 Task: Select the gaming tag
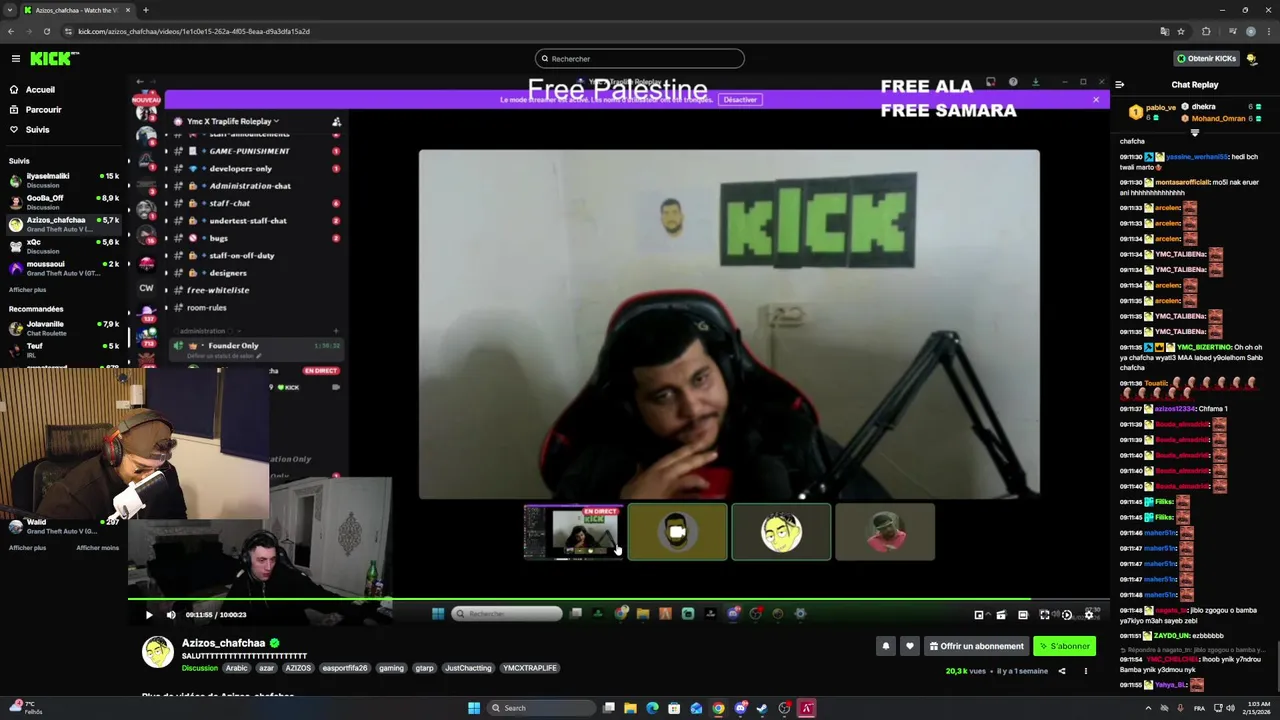pos(391,668)
